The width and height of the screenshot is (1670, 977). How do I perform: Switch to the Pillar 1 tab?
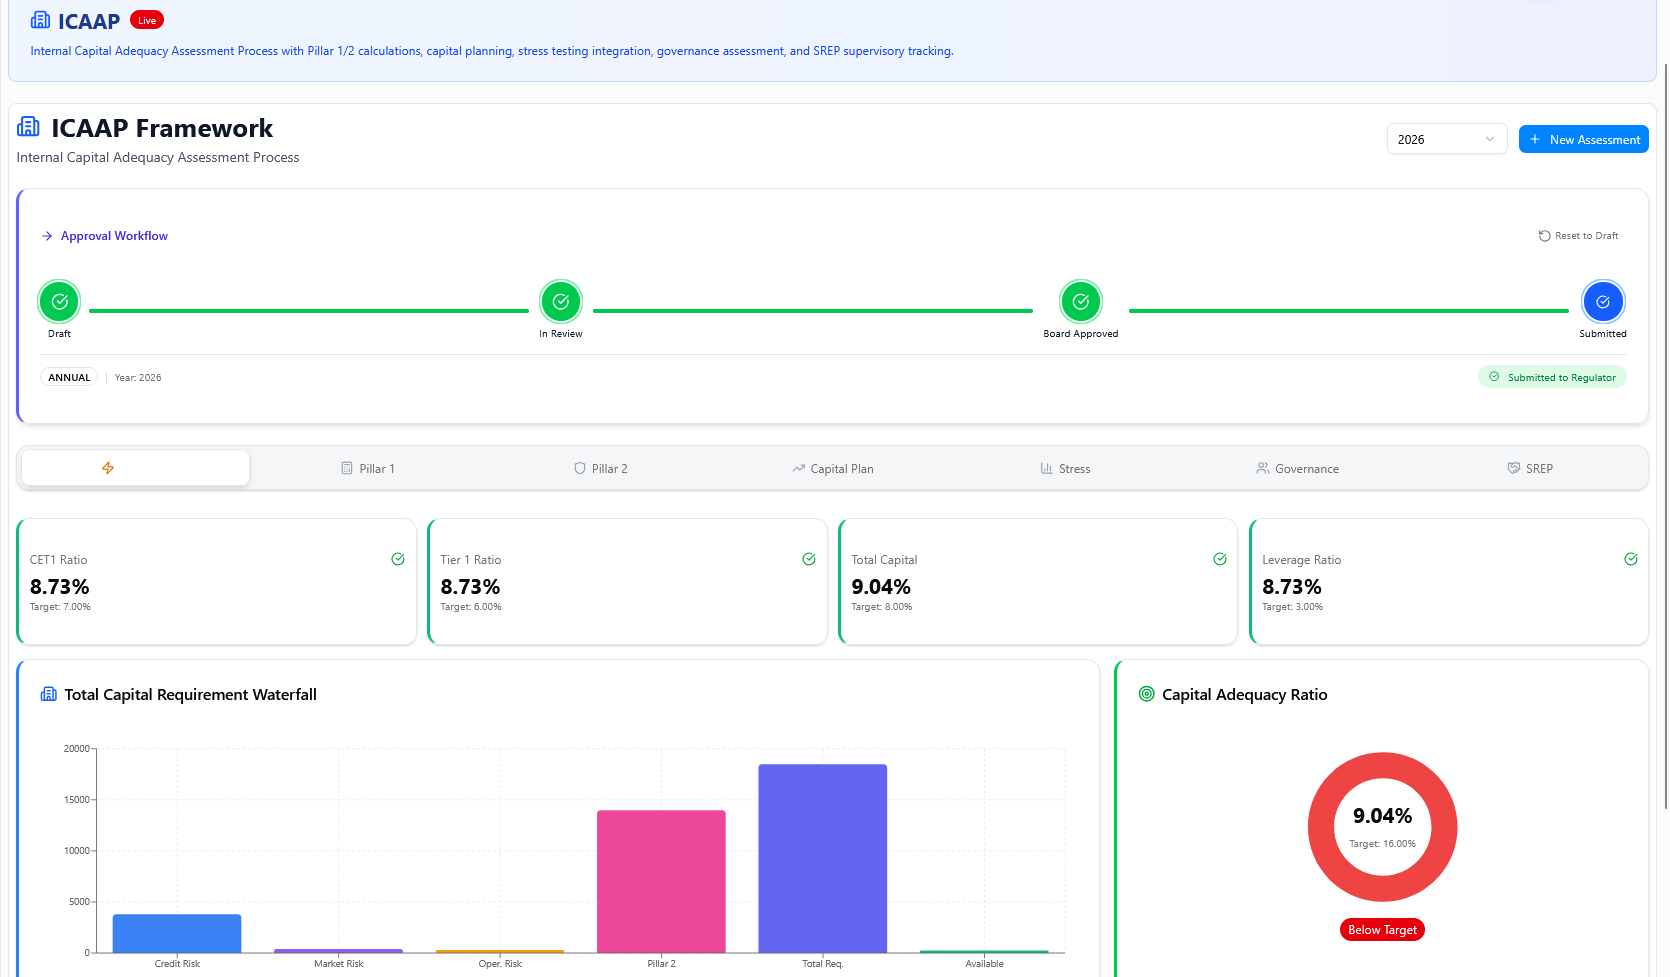pyautogui.click(x=368, y=468)
